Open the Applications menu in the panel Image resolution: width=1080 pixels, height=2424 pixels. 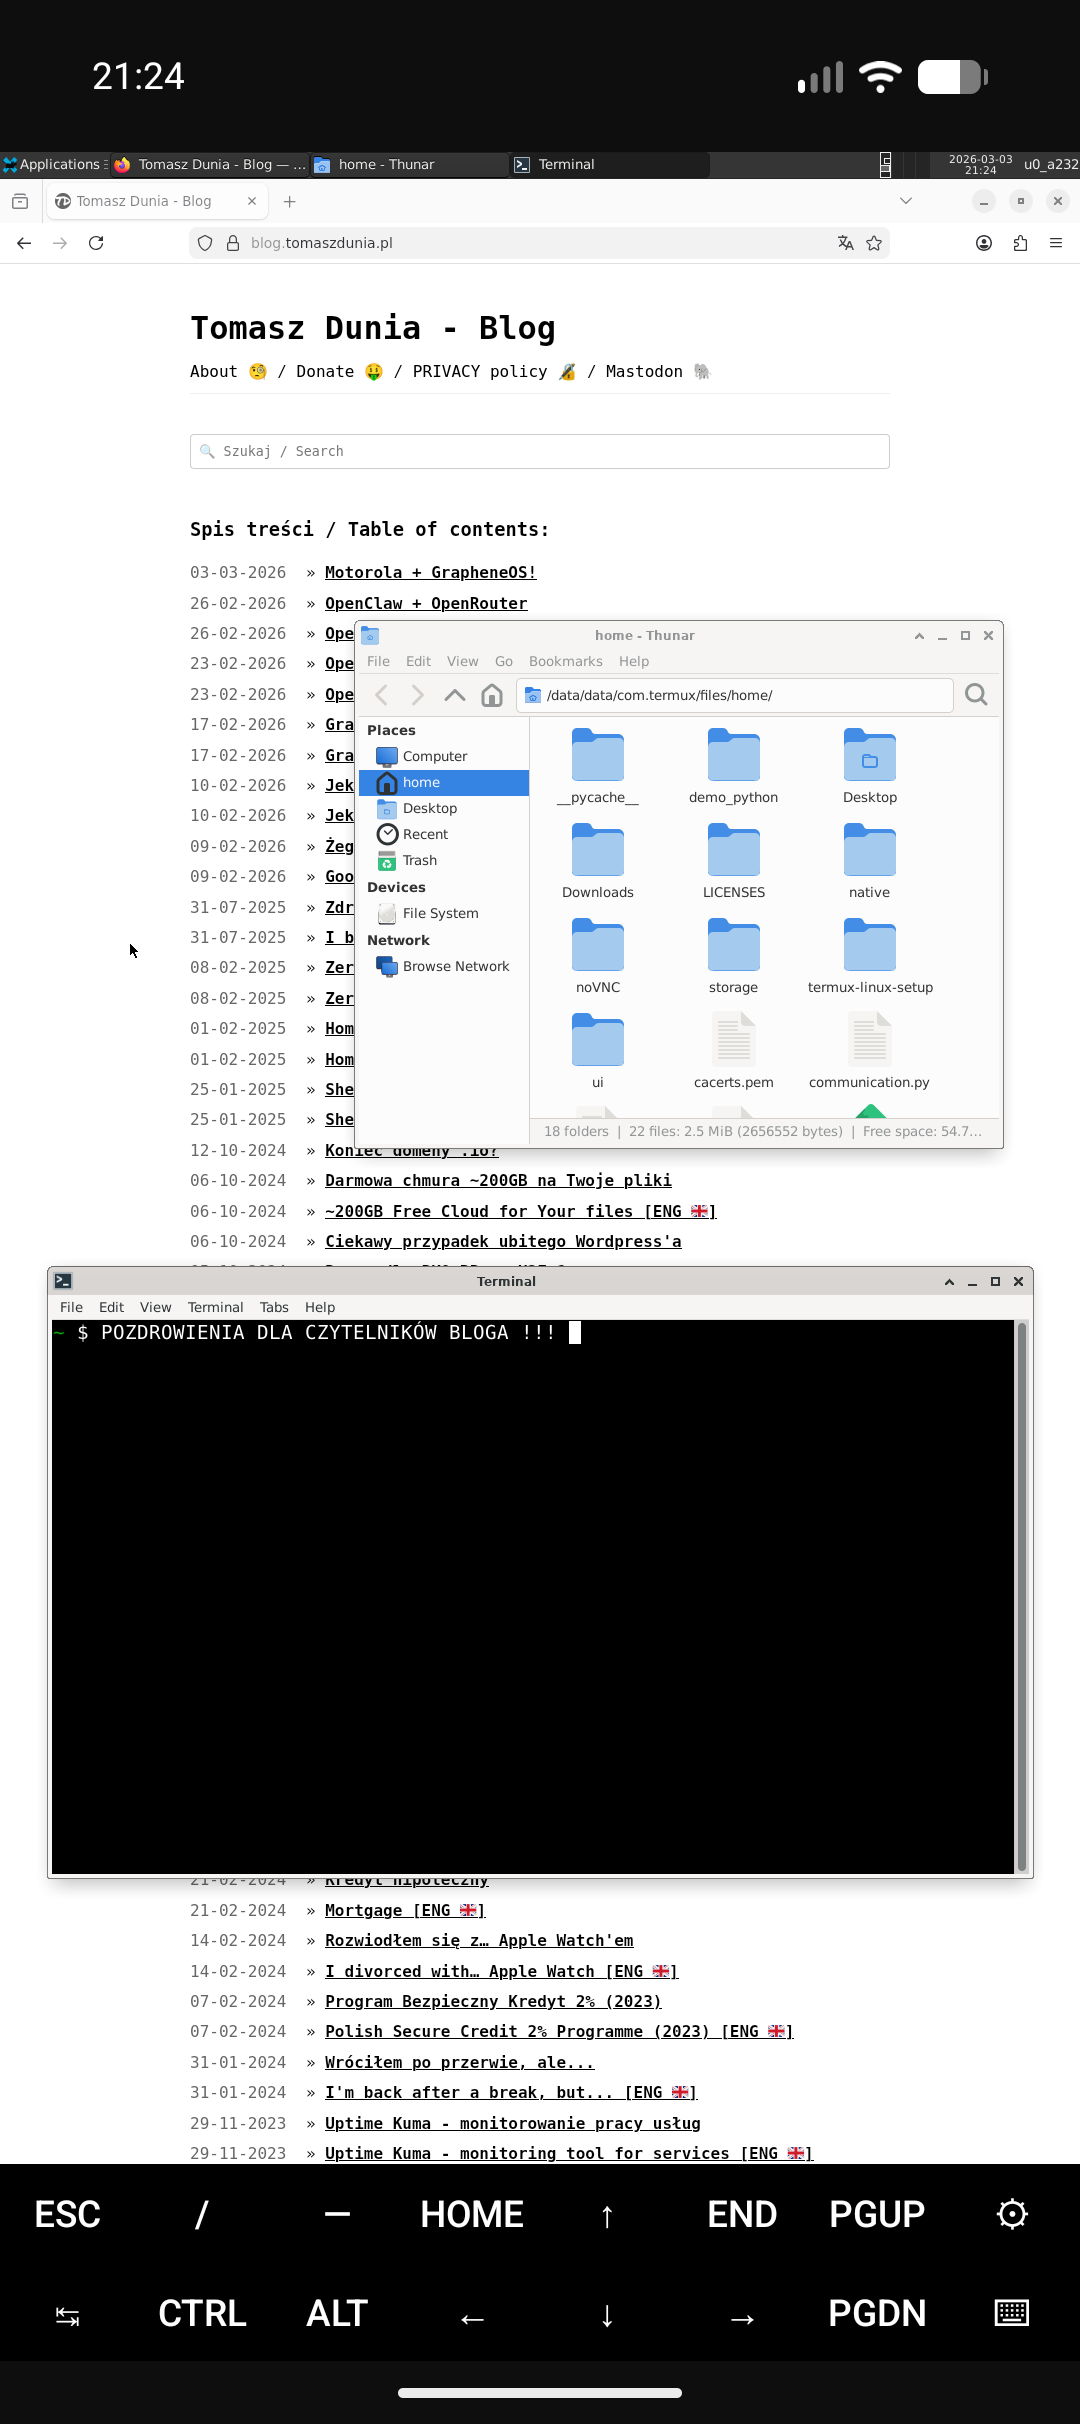pyautogui.click(x=54, y=164)
